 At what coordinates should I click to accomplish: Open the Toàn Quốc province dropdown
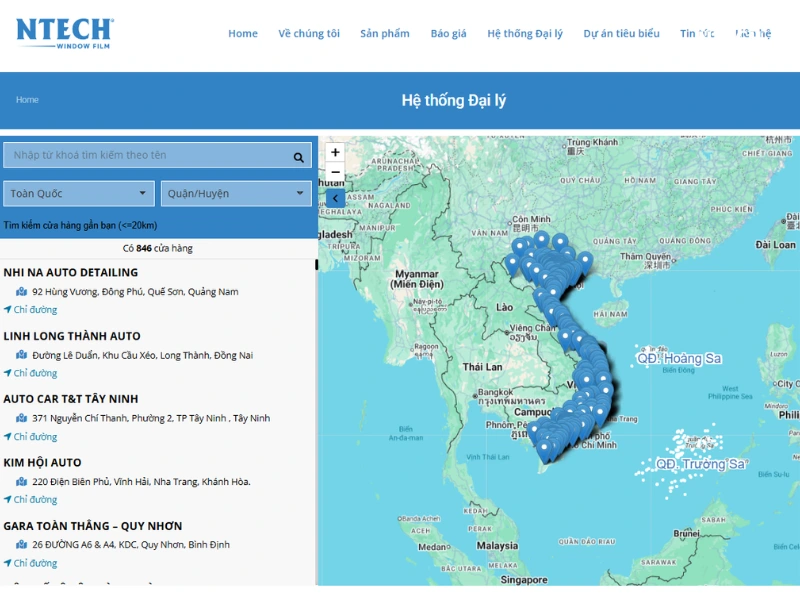click(x=78, y=193)
